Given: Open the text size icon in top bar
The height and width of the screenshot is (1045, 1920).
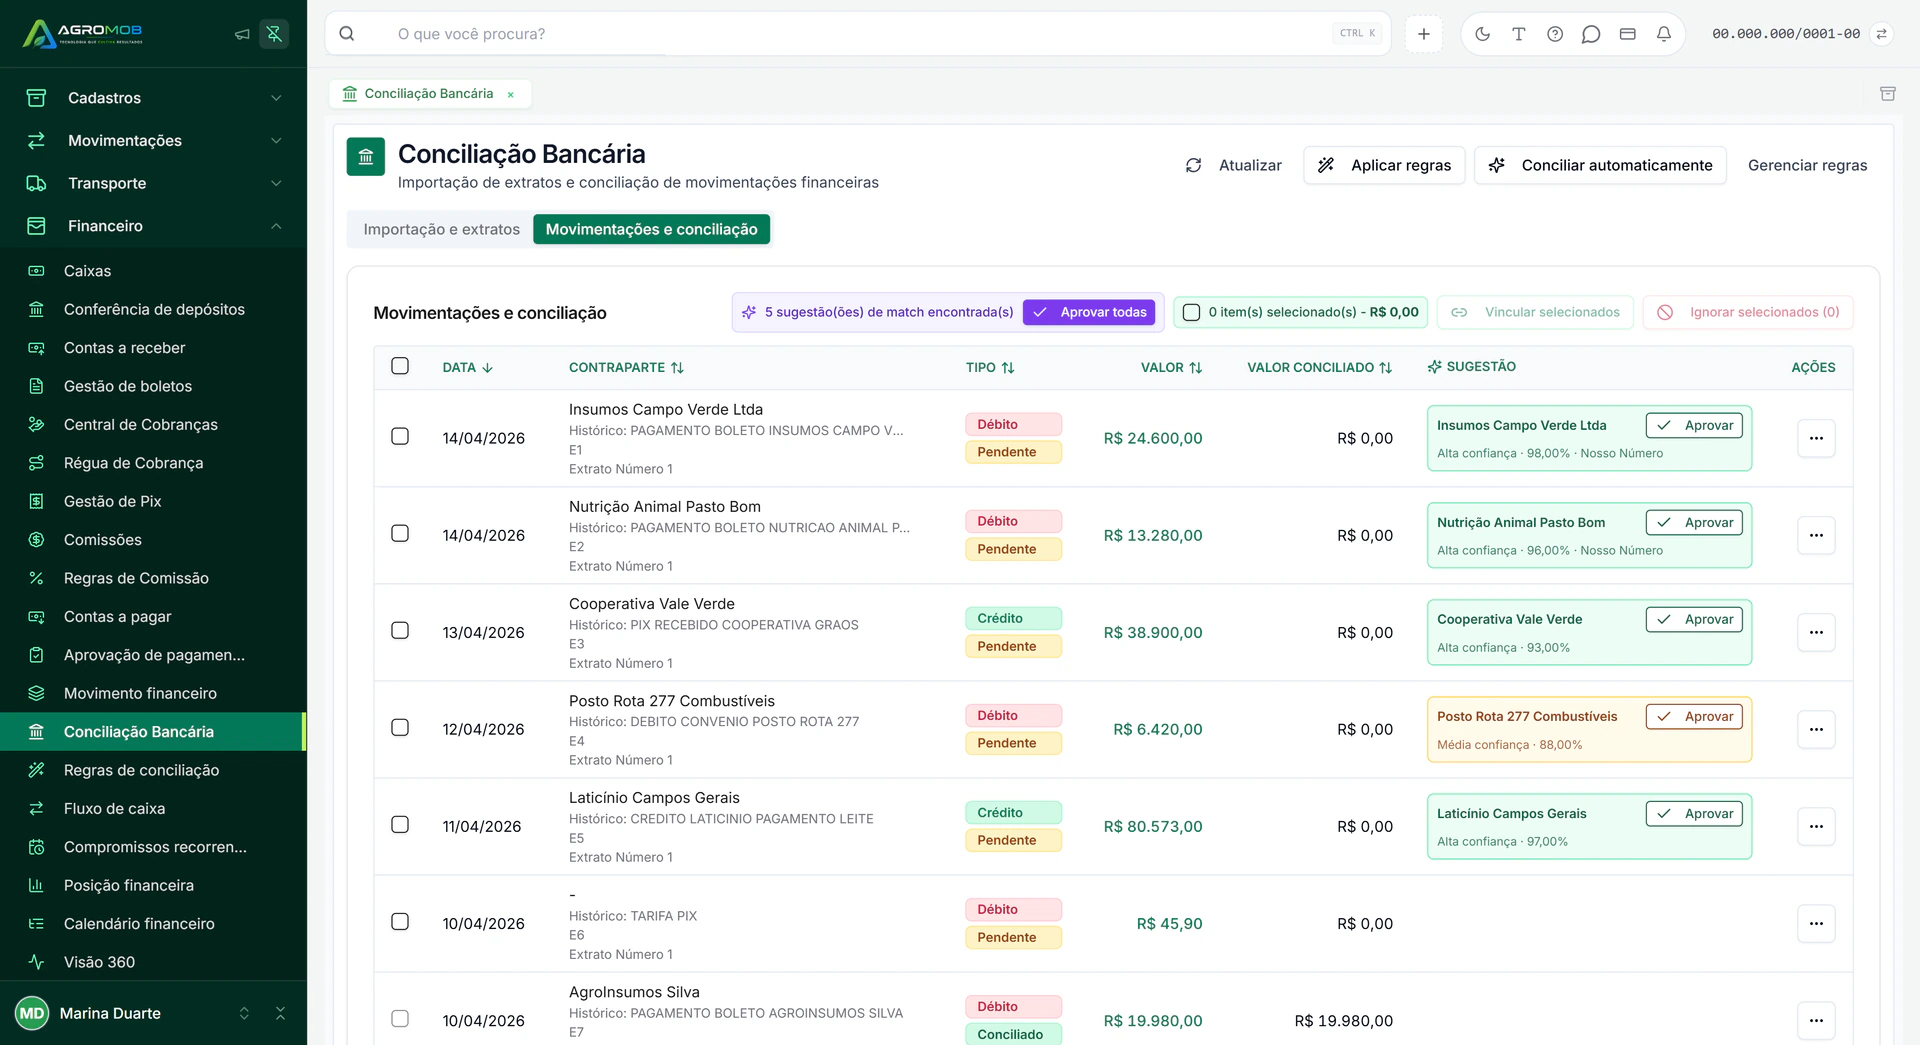Looking at the screenshot, I should point(1518,34).
